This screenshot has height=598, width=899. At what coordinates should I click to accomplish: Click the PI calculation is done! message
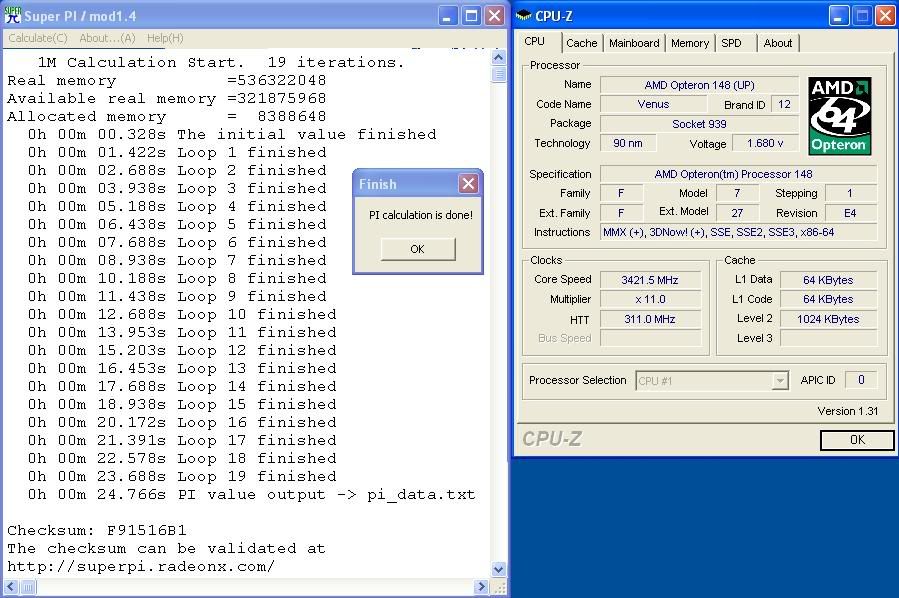tap(420, 215)
